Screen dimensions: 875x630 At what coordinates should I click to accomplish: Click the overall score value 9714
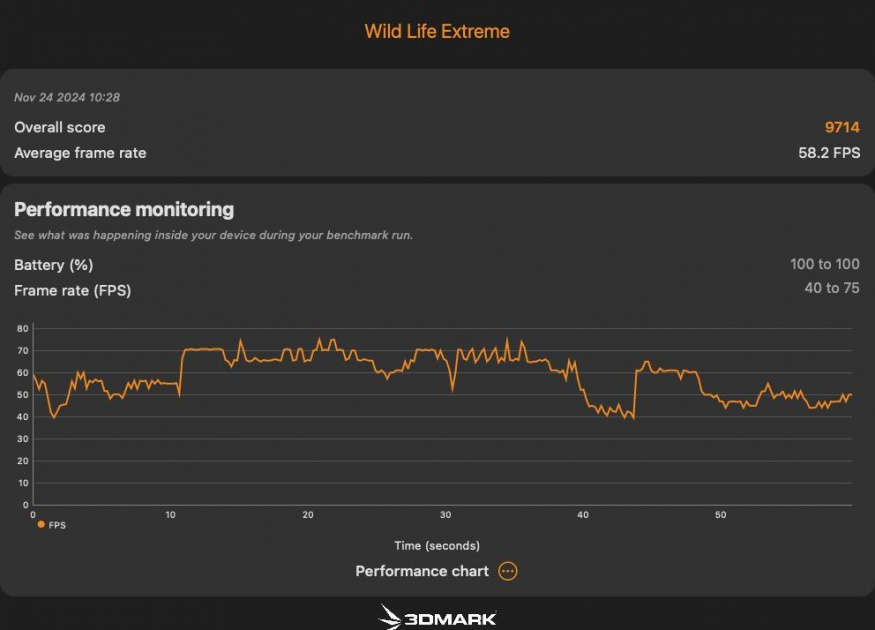click(842, 127)
